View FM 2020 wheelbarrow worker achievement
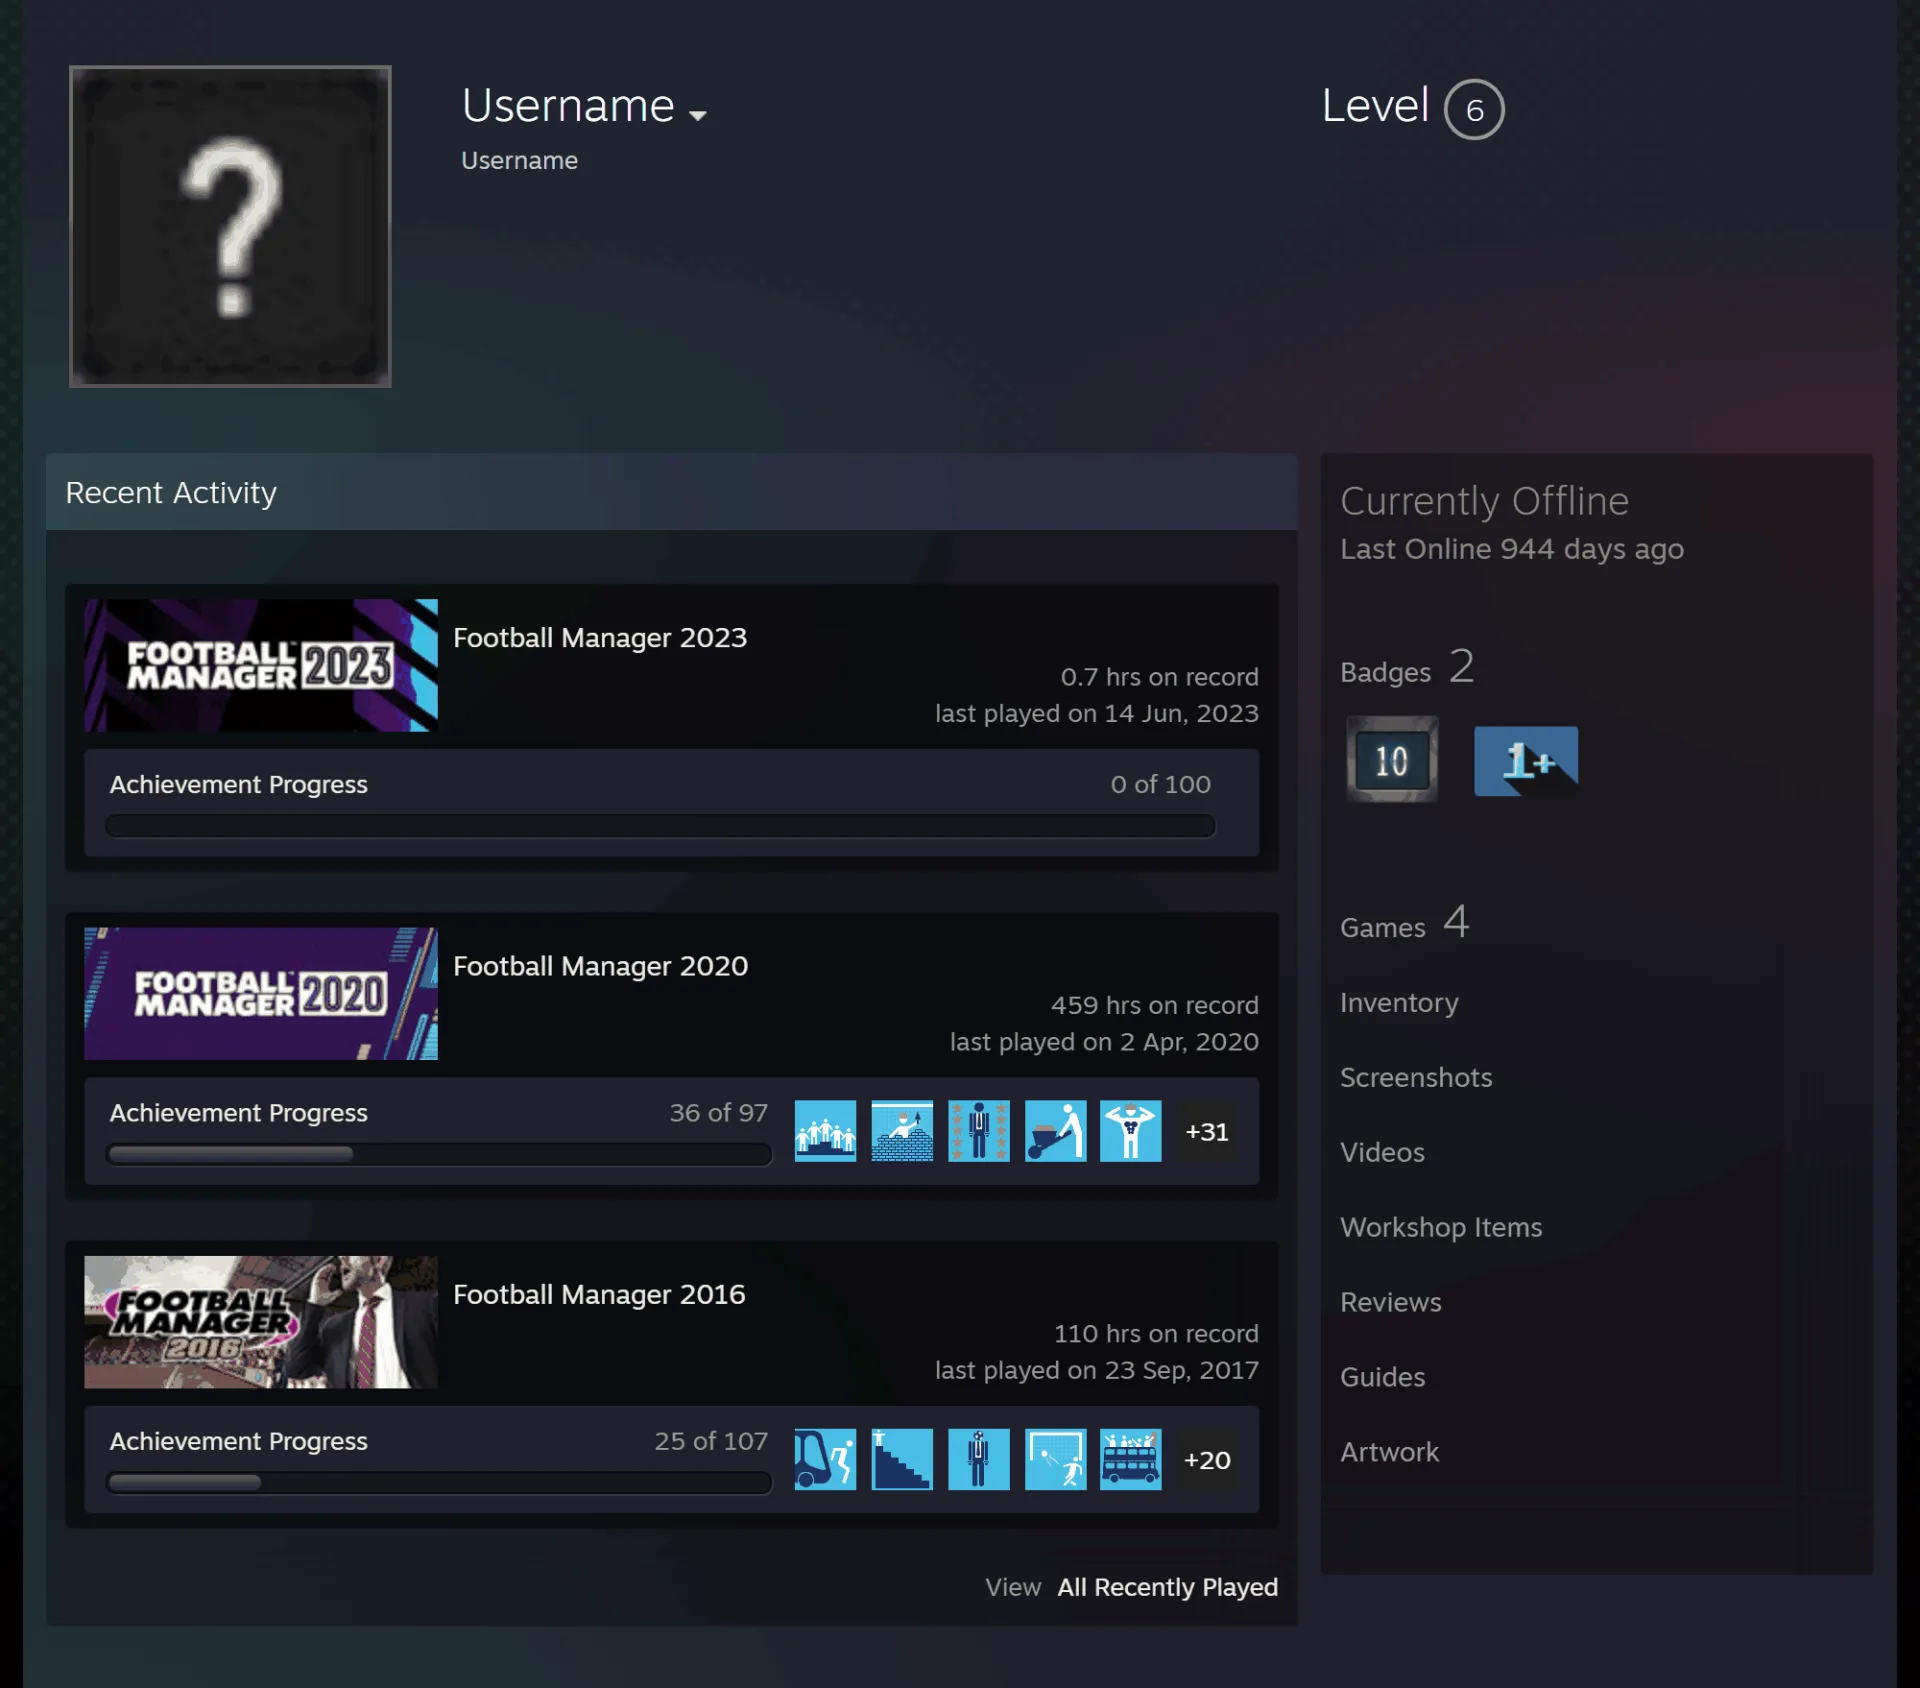Viewport: 1920px width, 1688px height. (x=1055, y=1131)
